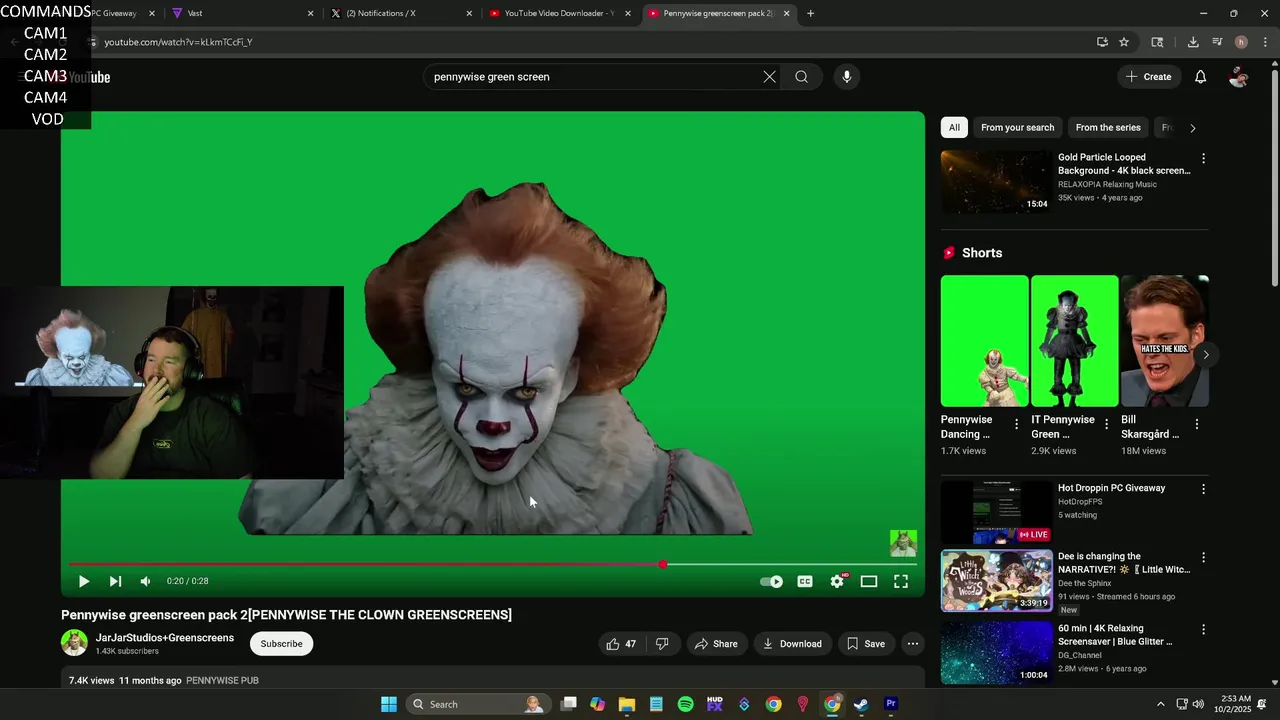Open Pennywise Dancing short
Viewport: 1280px width, 720px height.
point(984,341)
